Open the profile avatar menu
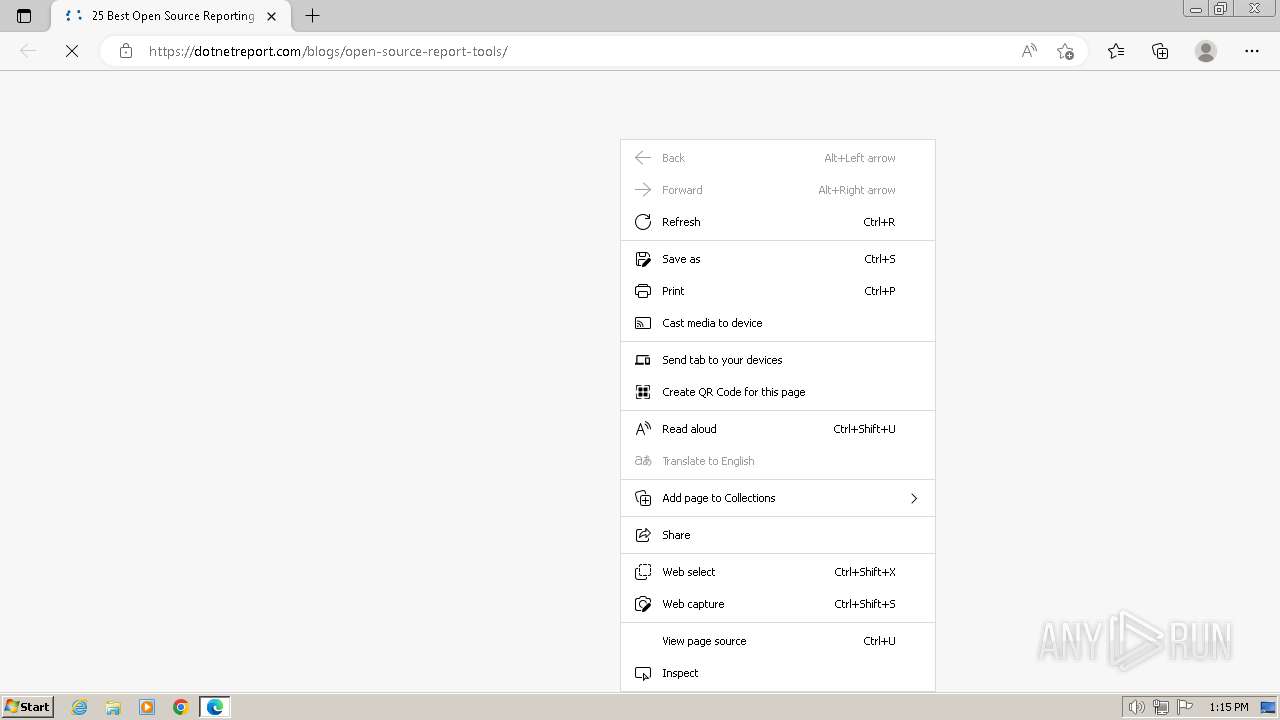Screen dimensions: 1280x720 click(1206, 51)
